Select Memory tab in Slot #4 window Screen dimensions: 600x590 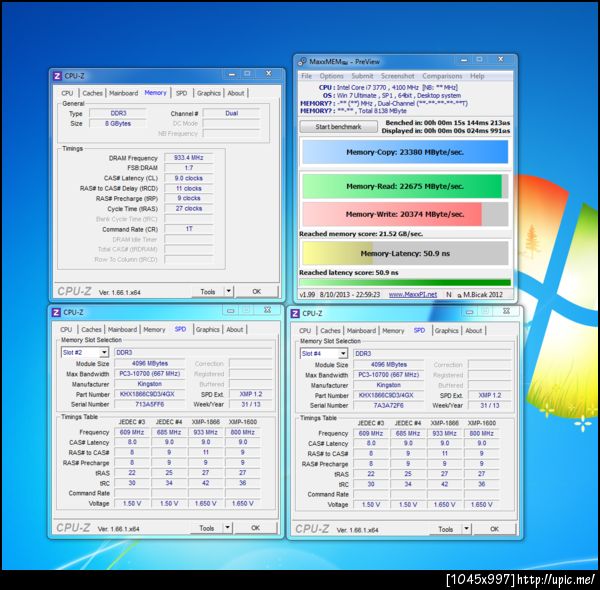[x=393, y=331]
